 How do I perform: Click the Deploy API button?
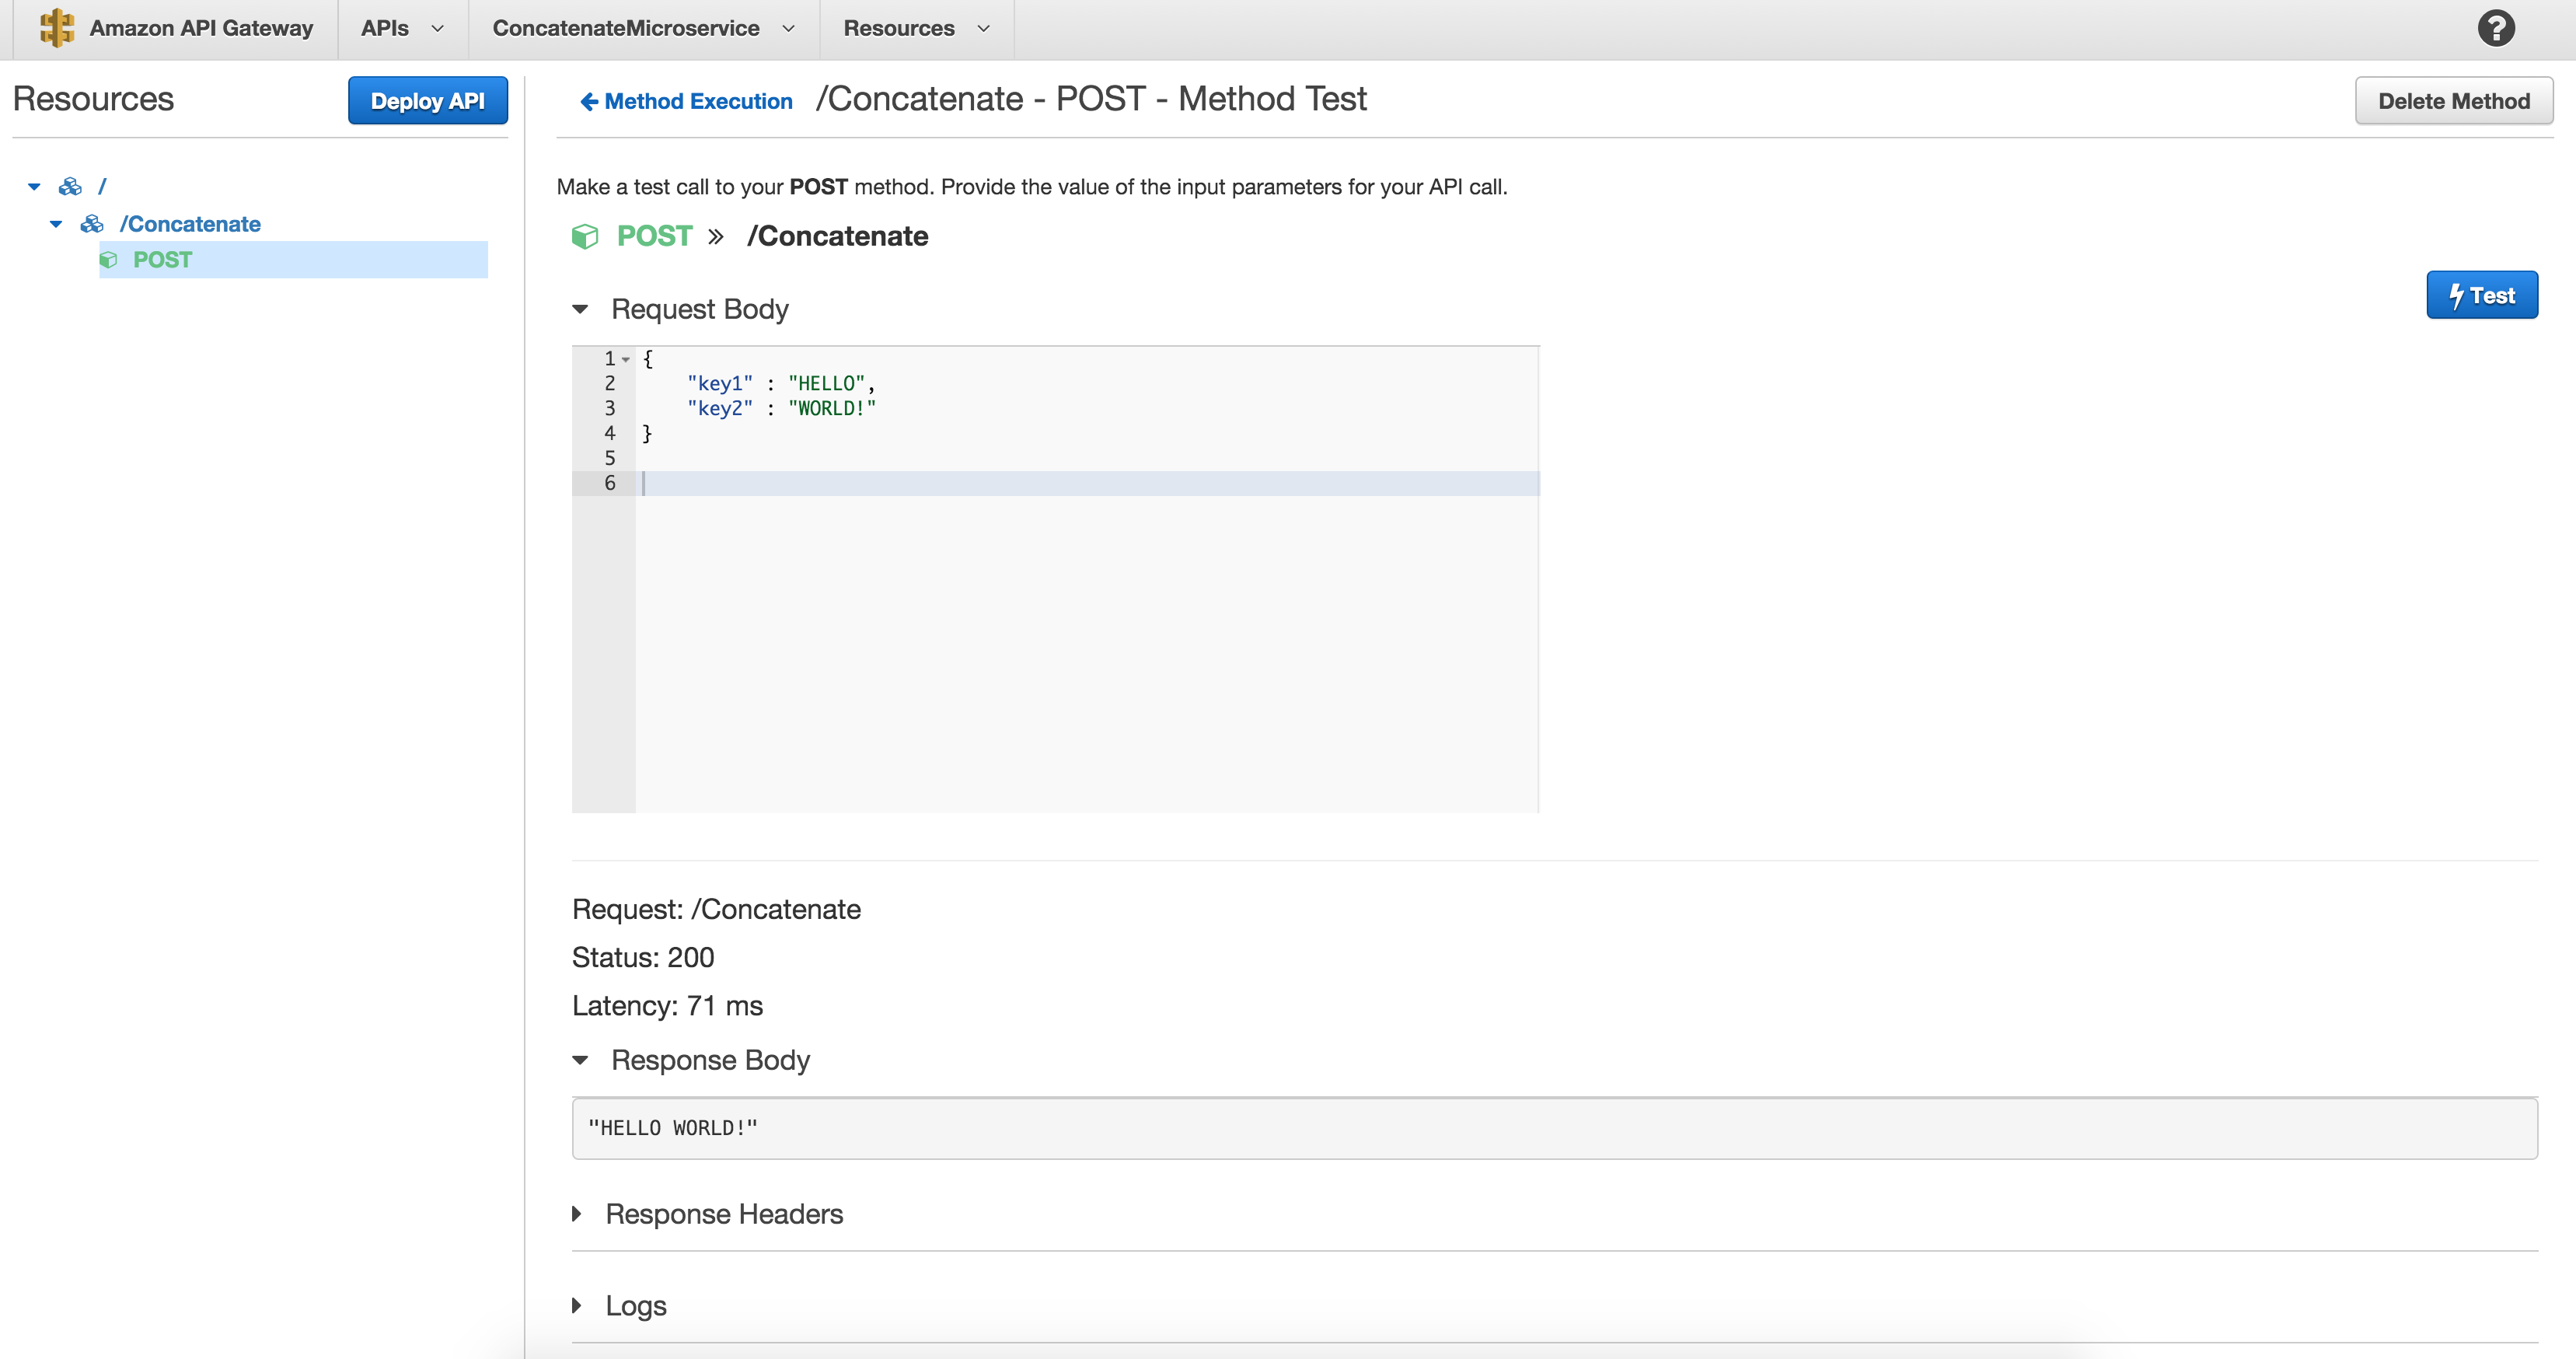point(427,100)
